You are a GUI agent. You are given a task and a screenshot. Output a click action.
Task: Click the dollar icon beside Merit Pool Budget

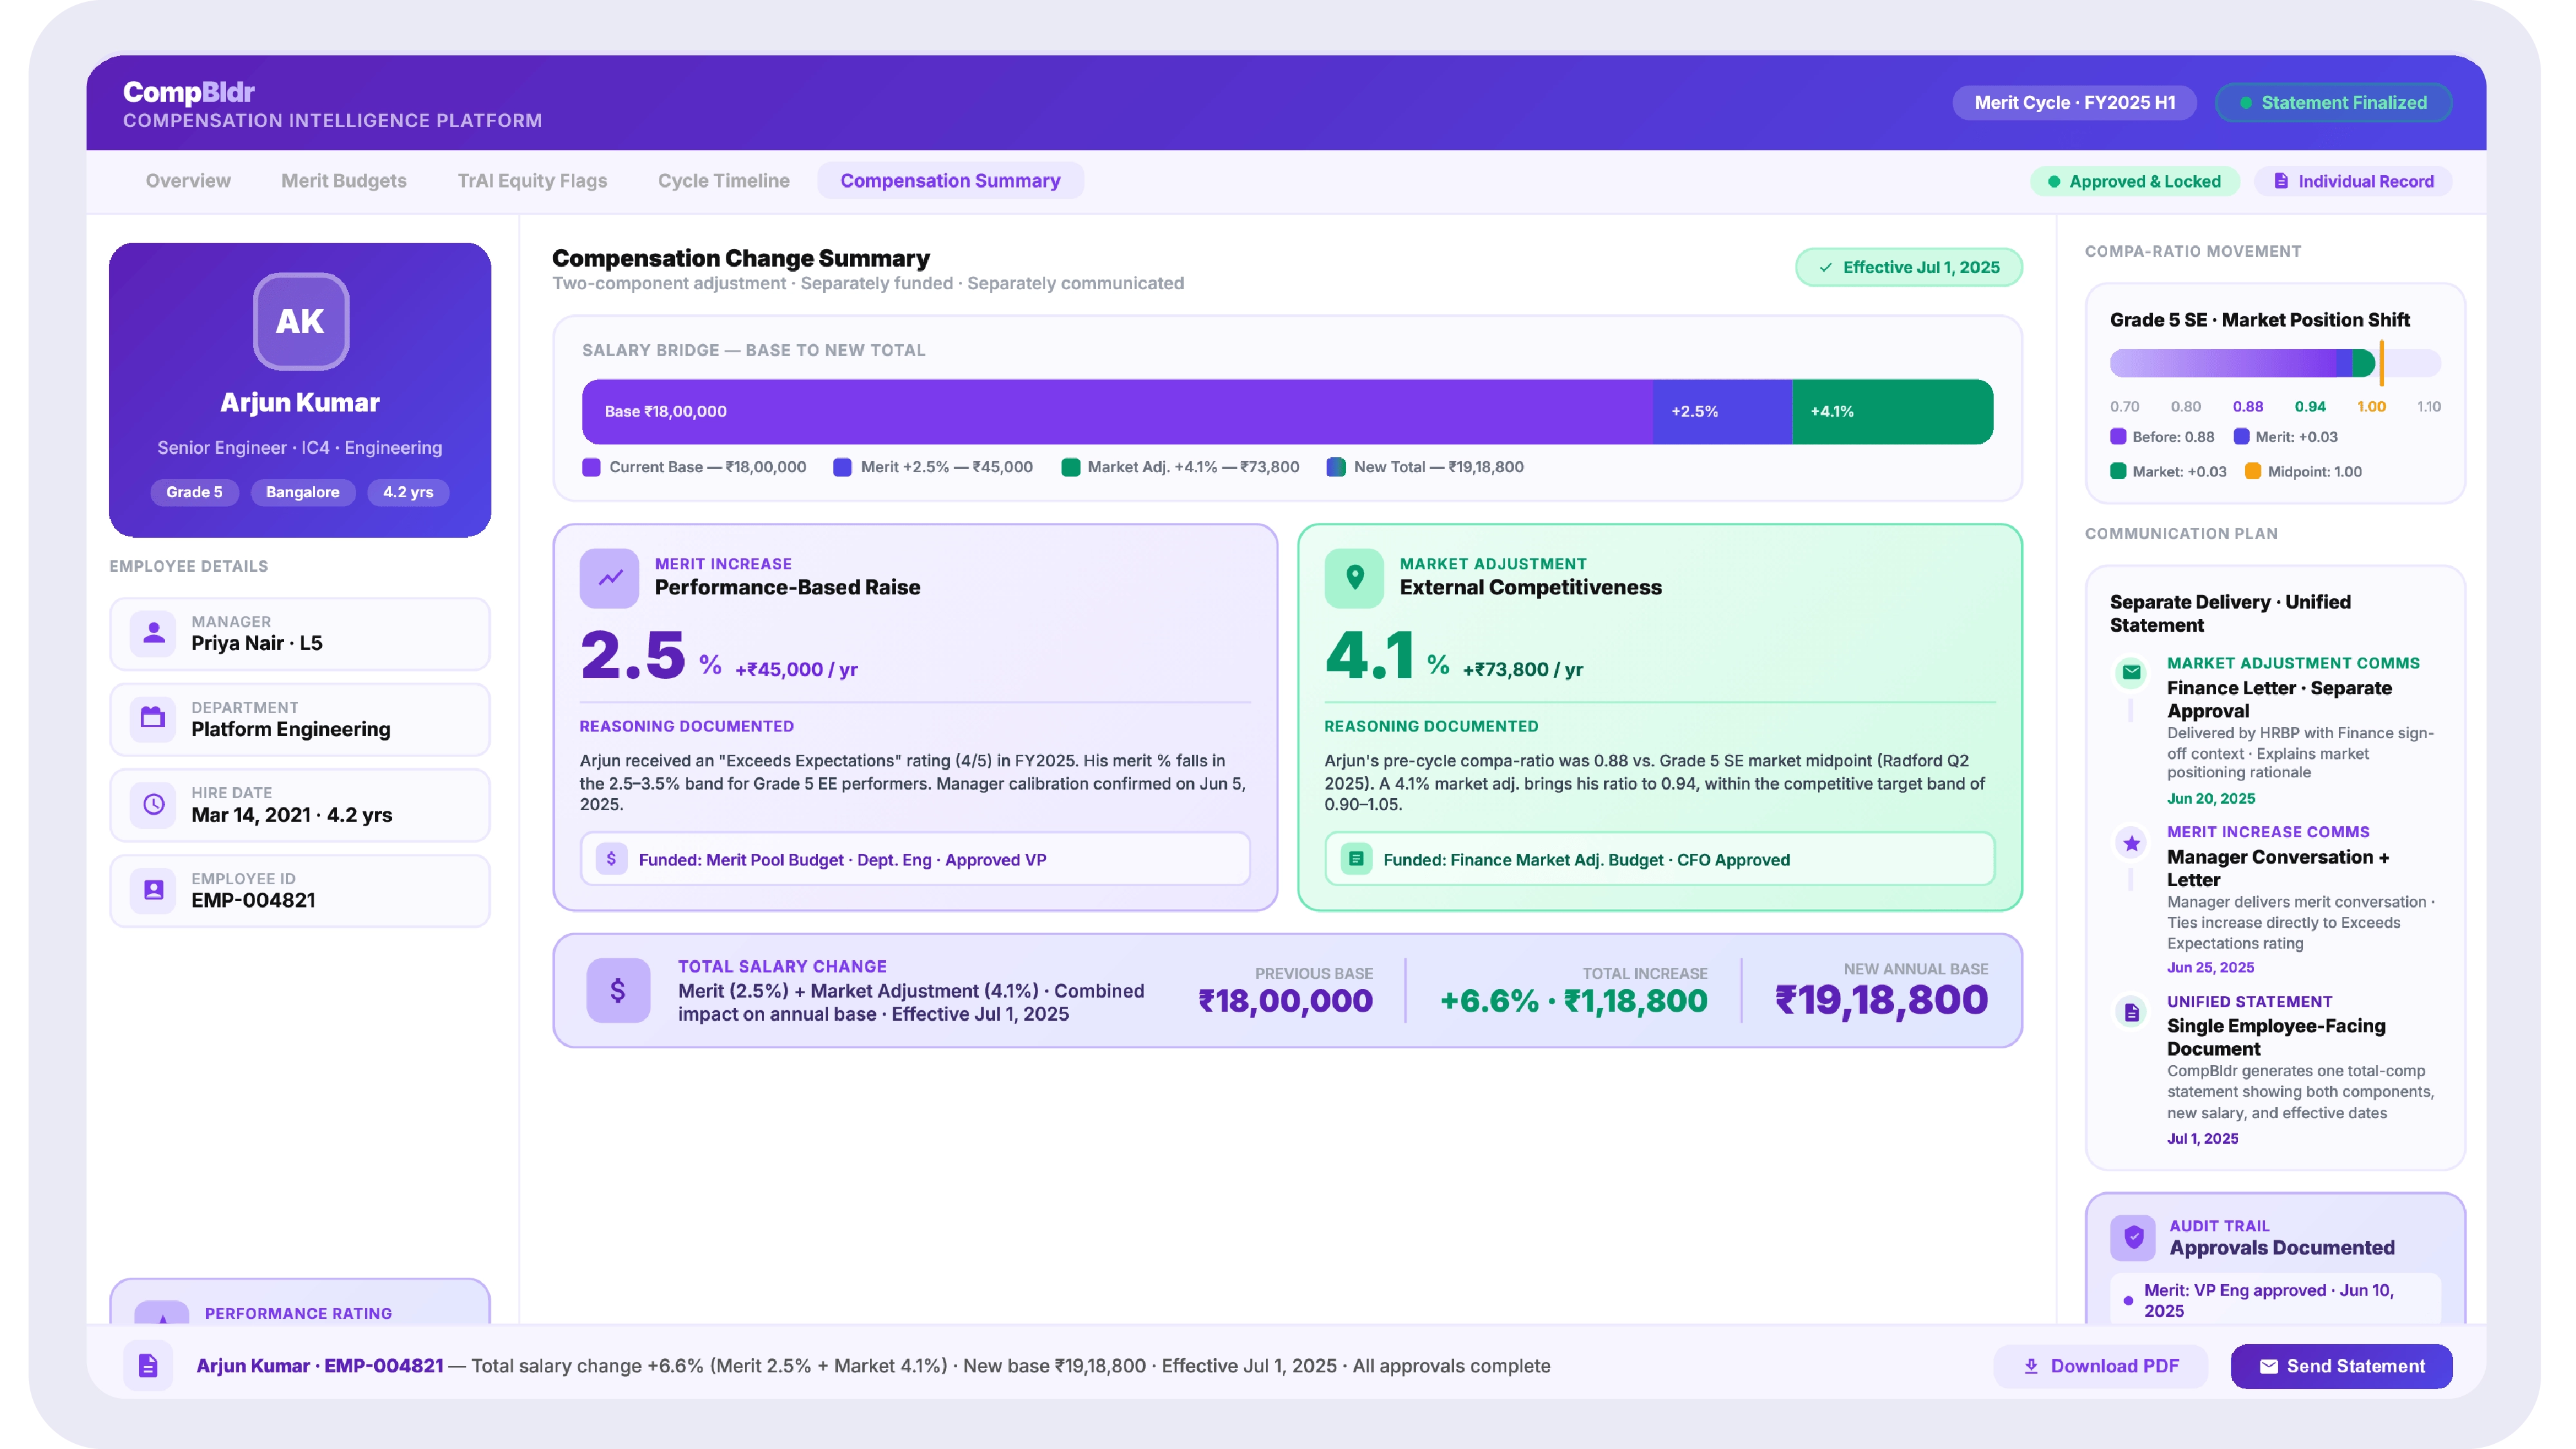tap(611, 859)
